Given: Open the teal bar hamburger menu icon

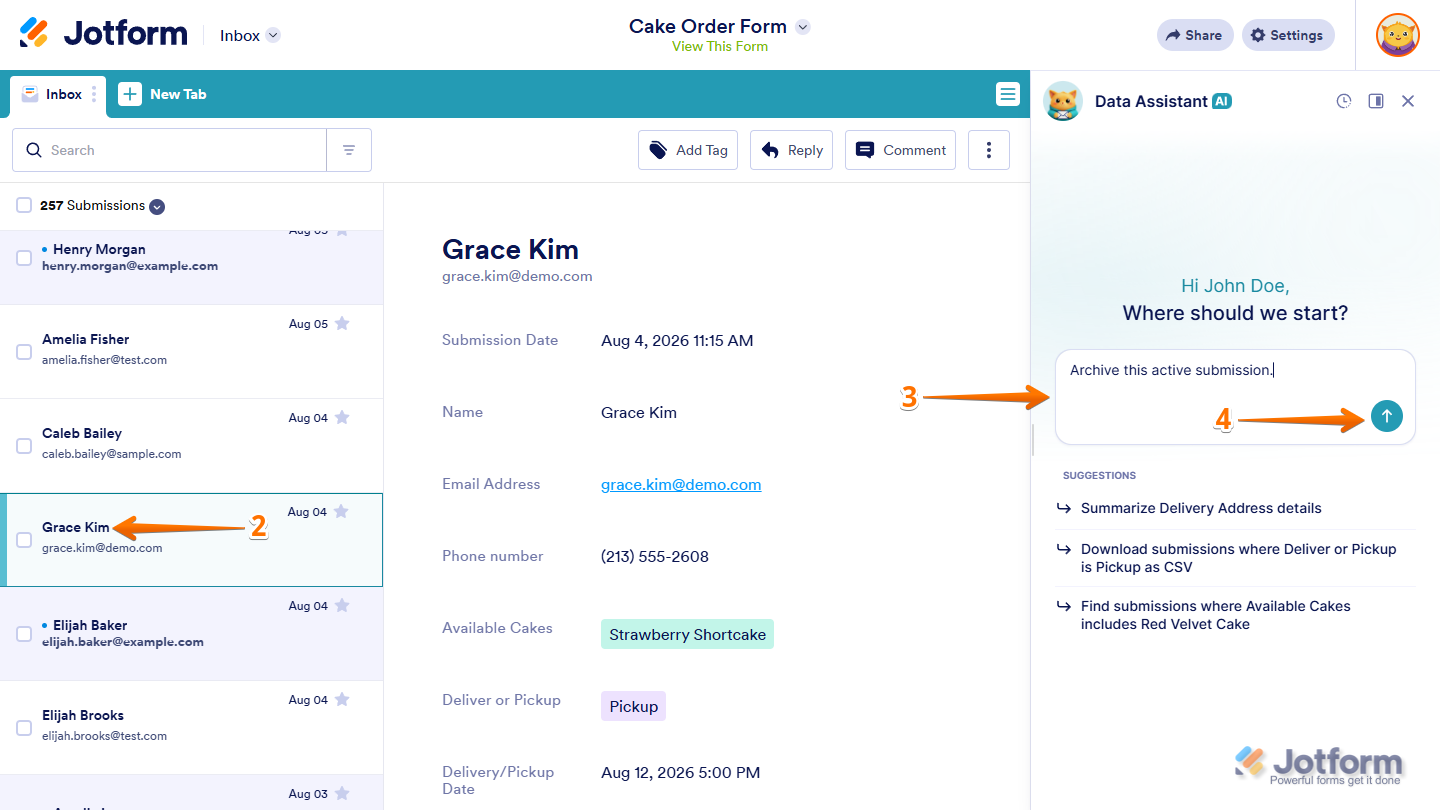Looking at the screenshot, I should 1007,94.
